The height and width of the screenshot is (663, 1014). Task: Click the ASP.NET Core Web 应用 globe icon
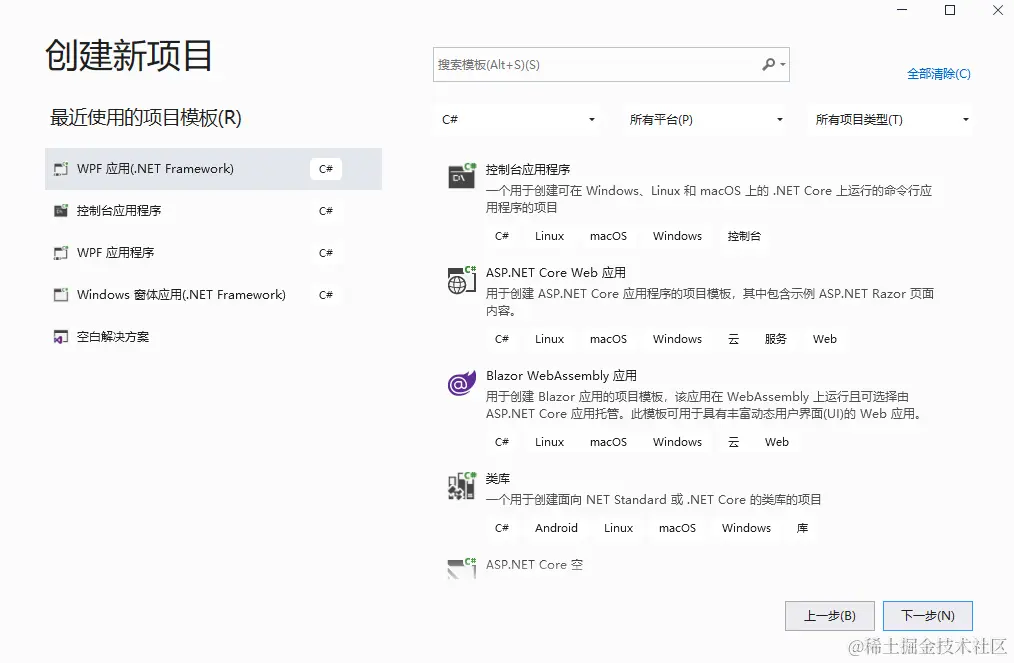click(462, 279)
